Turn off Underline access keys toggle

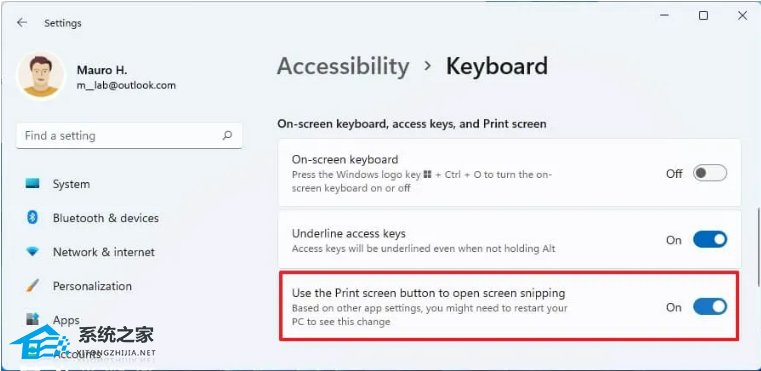[710, 240]
